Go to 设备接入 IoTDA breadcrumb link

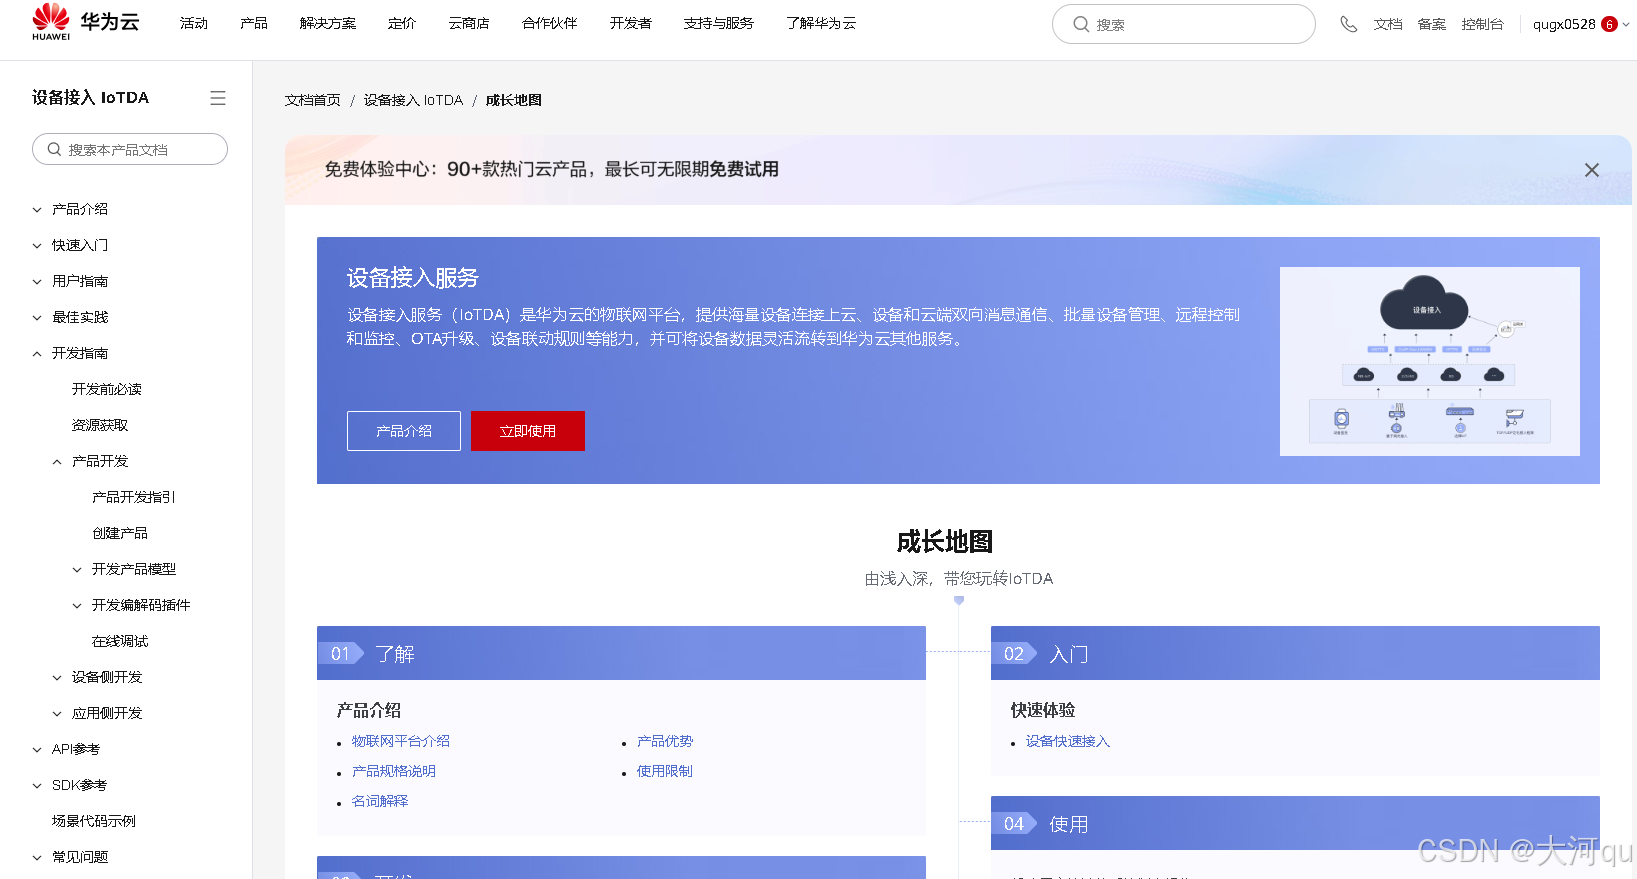click(414, 100)
